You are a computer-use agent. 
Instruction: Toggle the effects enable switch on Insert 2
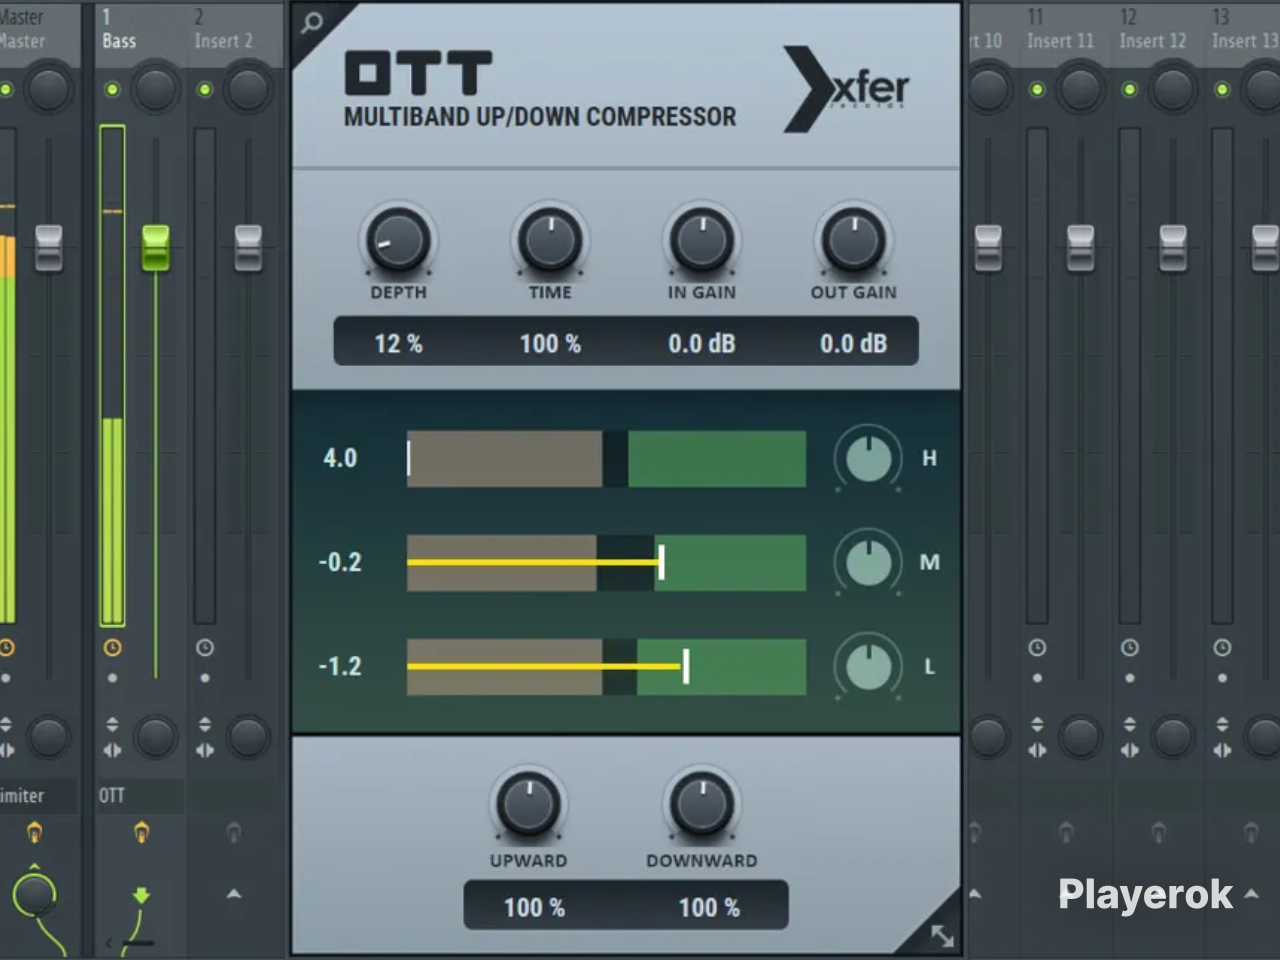tap(234, 832)
